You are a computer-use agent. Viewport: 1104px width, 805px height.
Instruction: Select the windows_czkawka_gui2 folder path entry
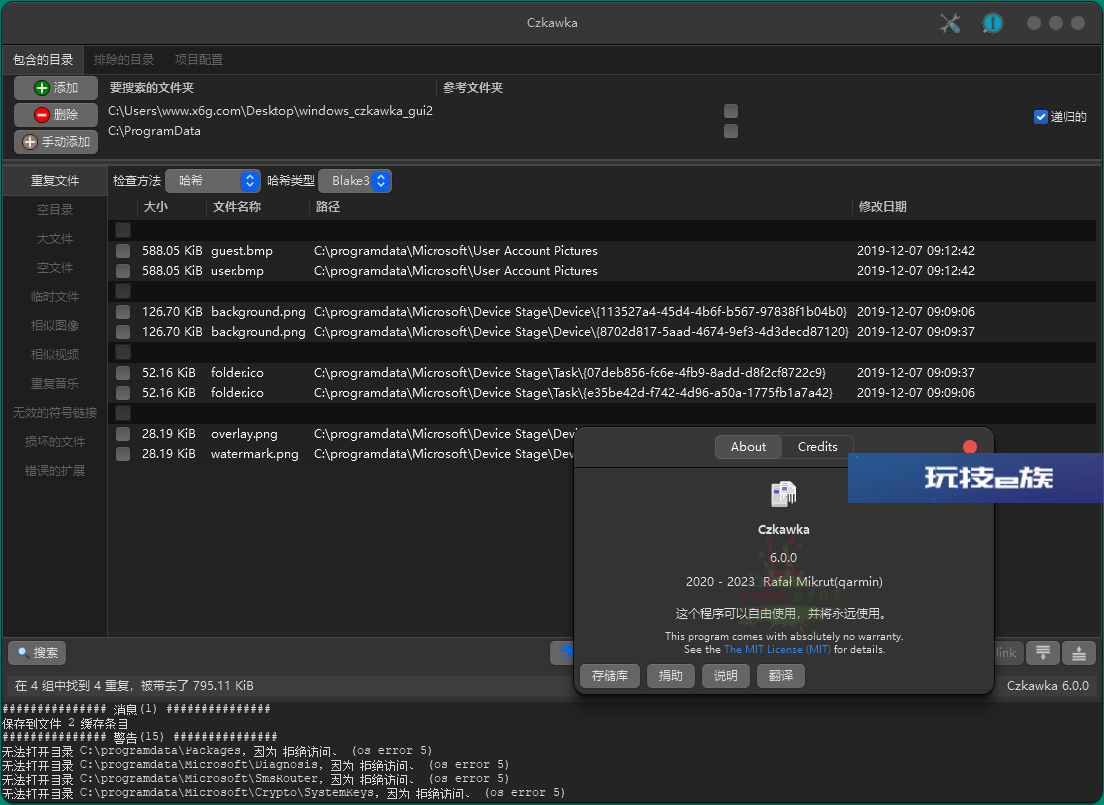[x=270, y=111]
